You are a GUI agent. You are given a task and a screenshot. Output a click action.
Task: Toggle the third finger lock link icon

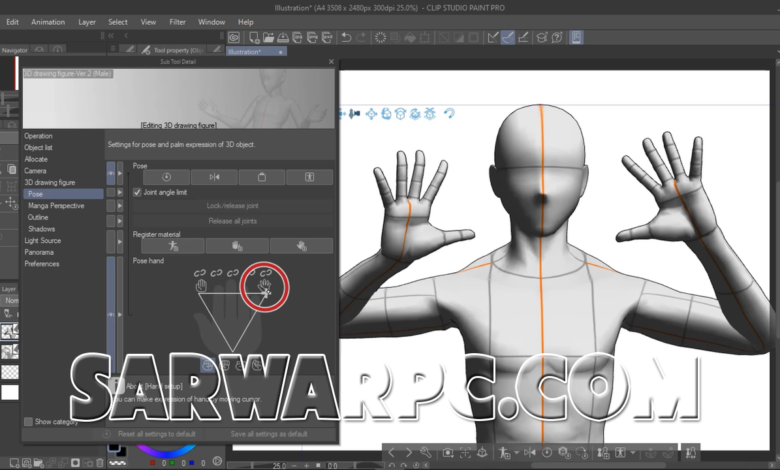point(233,273)
